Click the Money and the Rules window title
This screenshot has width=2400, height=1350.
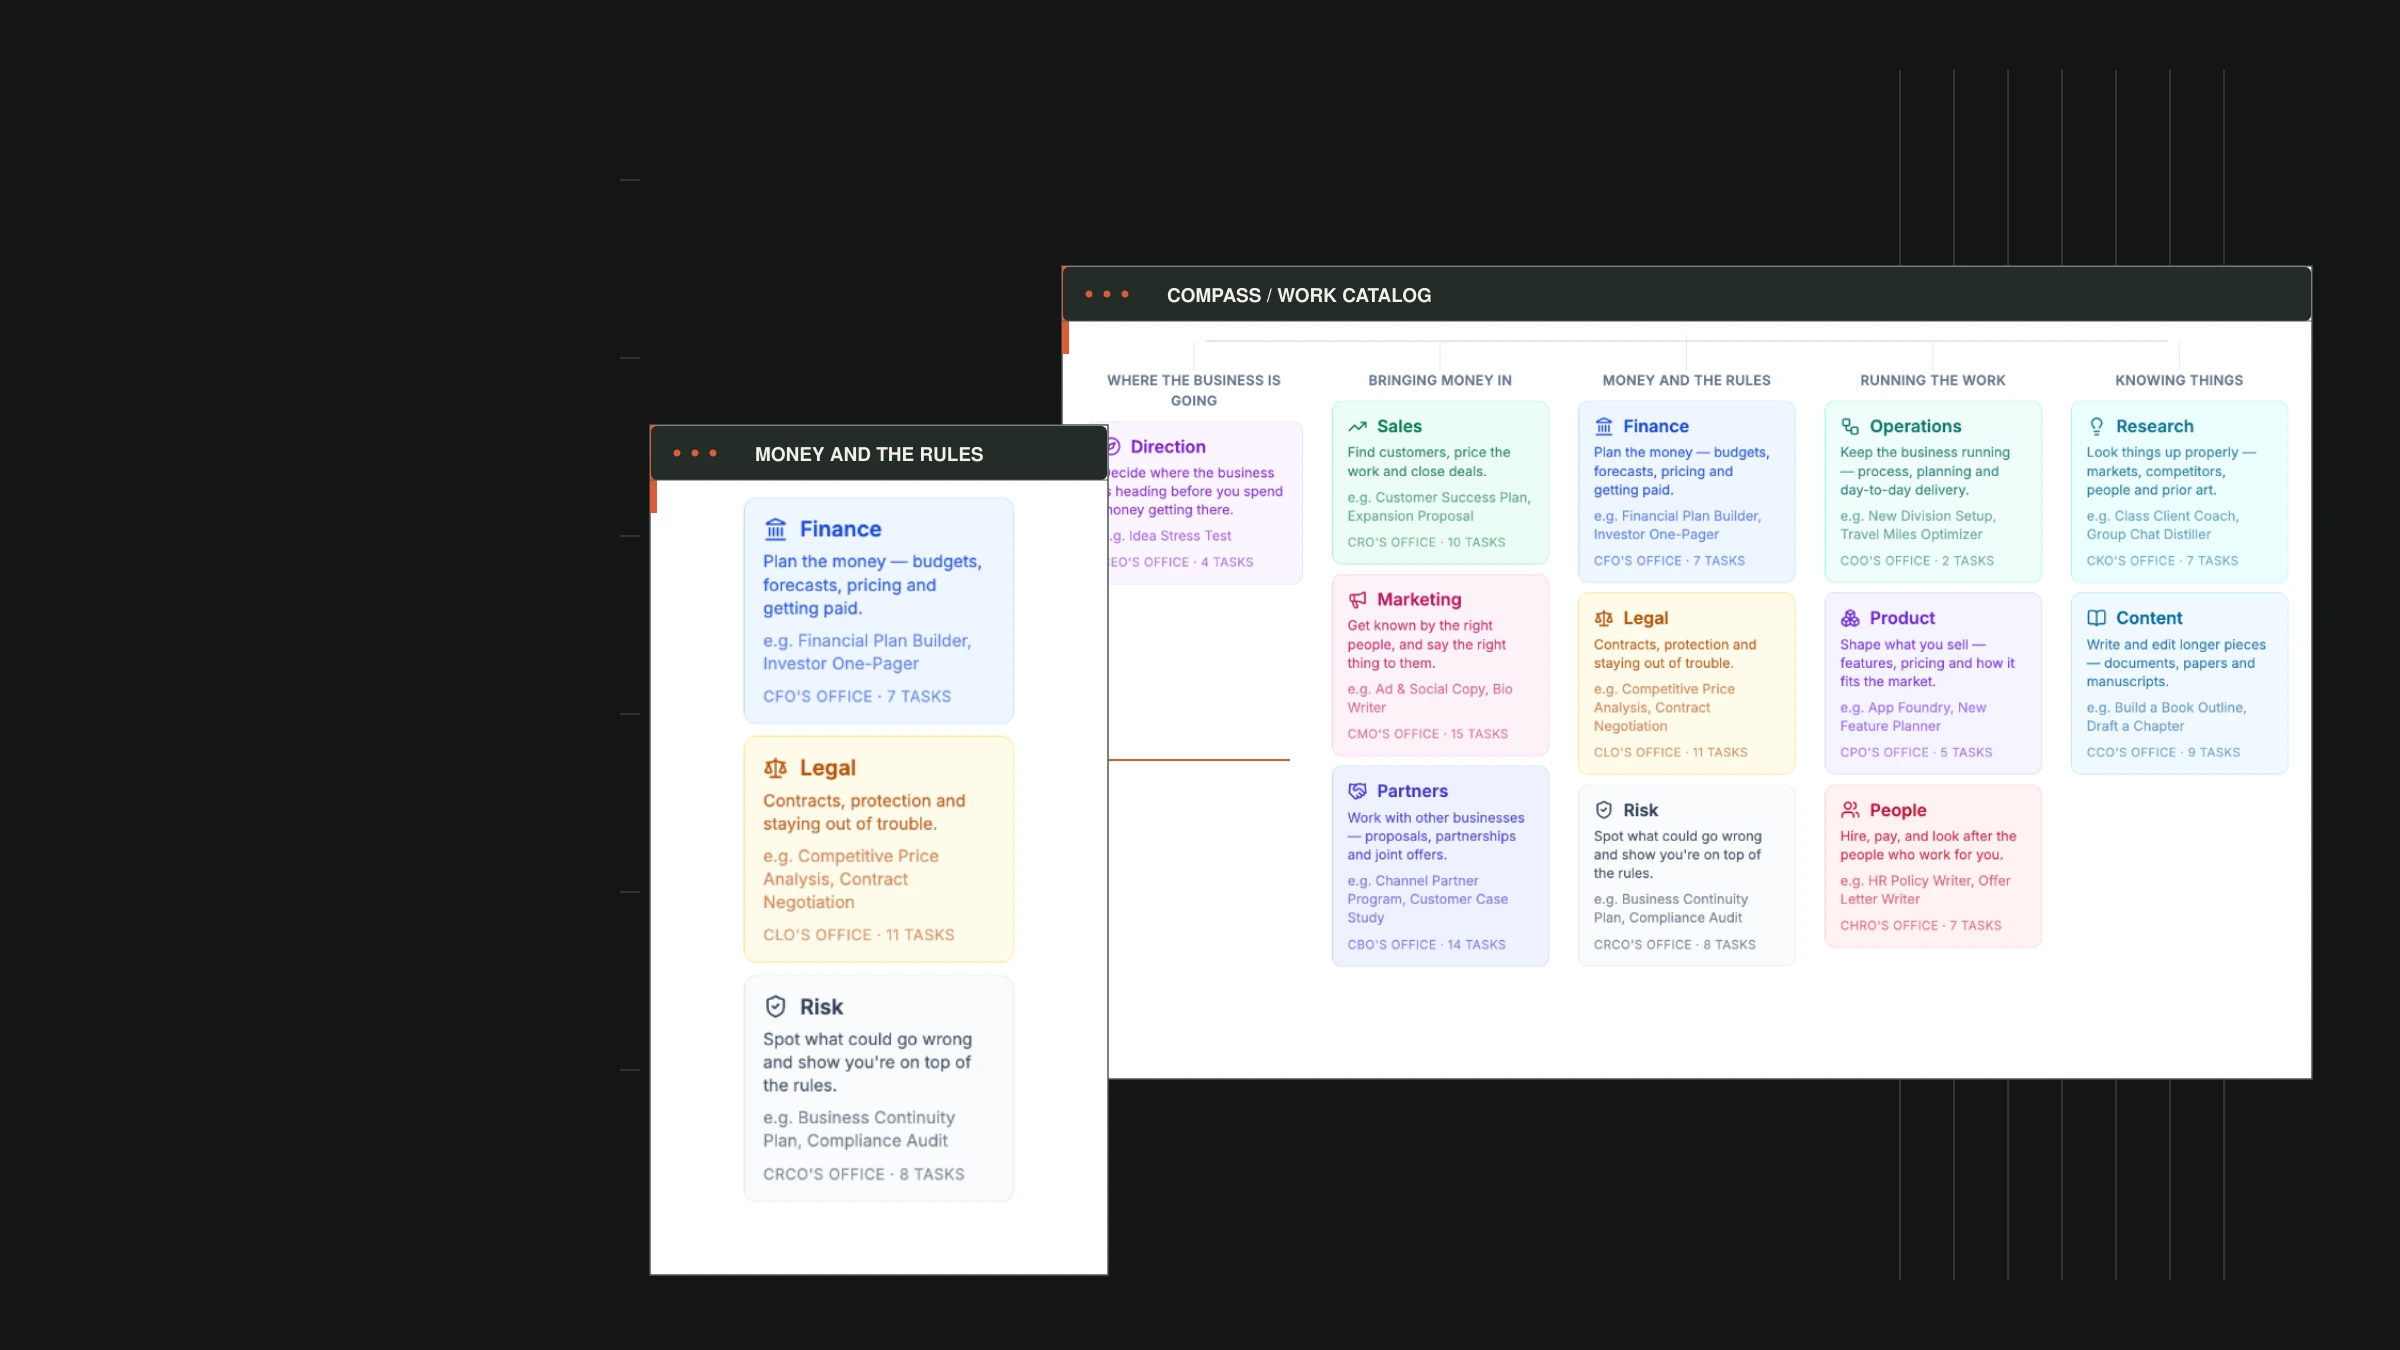pos(869,455)
